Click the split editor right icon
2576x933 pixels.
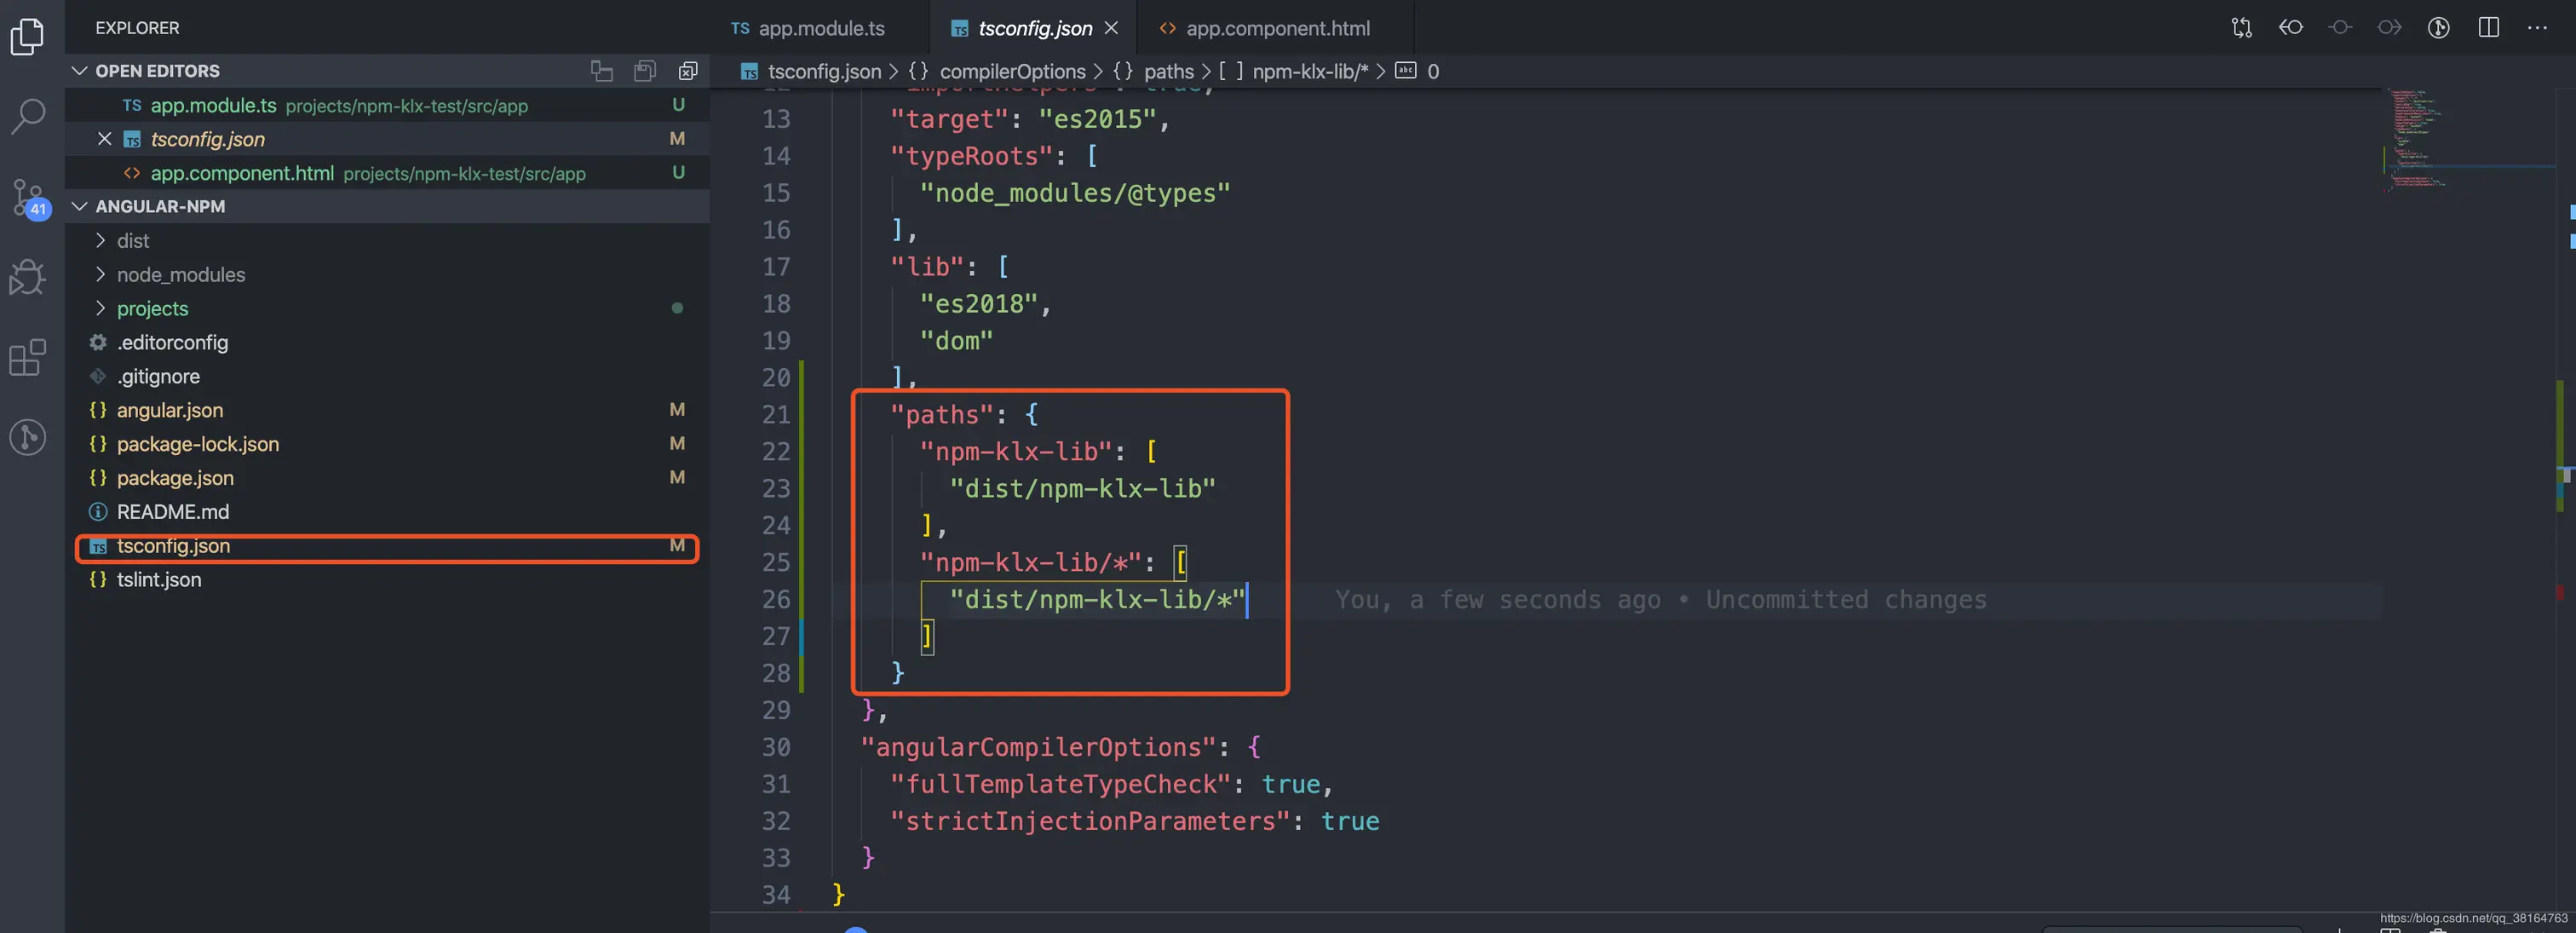point(2489,28)
